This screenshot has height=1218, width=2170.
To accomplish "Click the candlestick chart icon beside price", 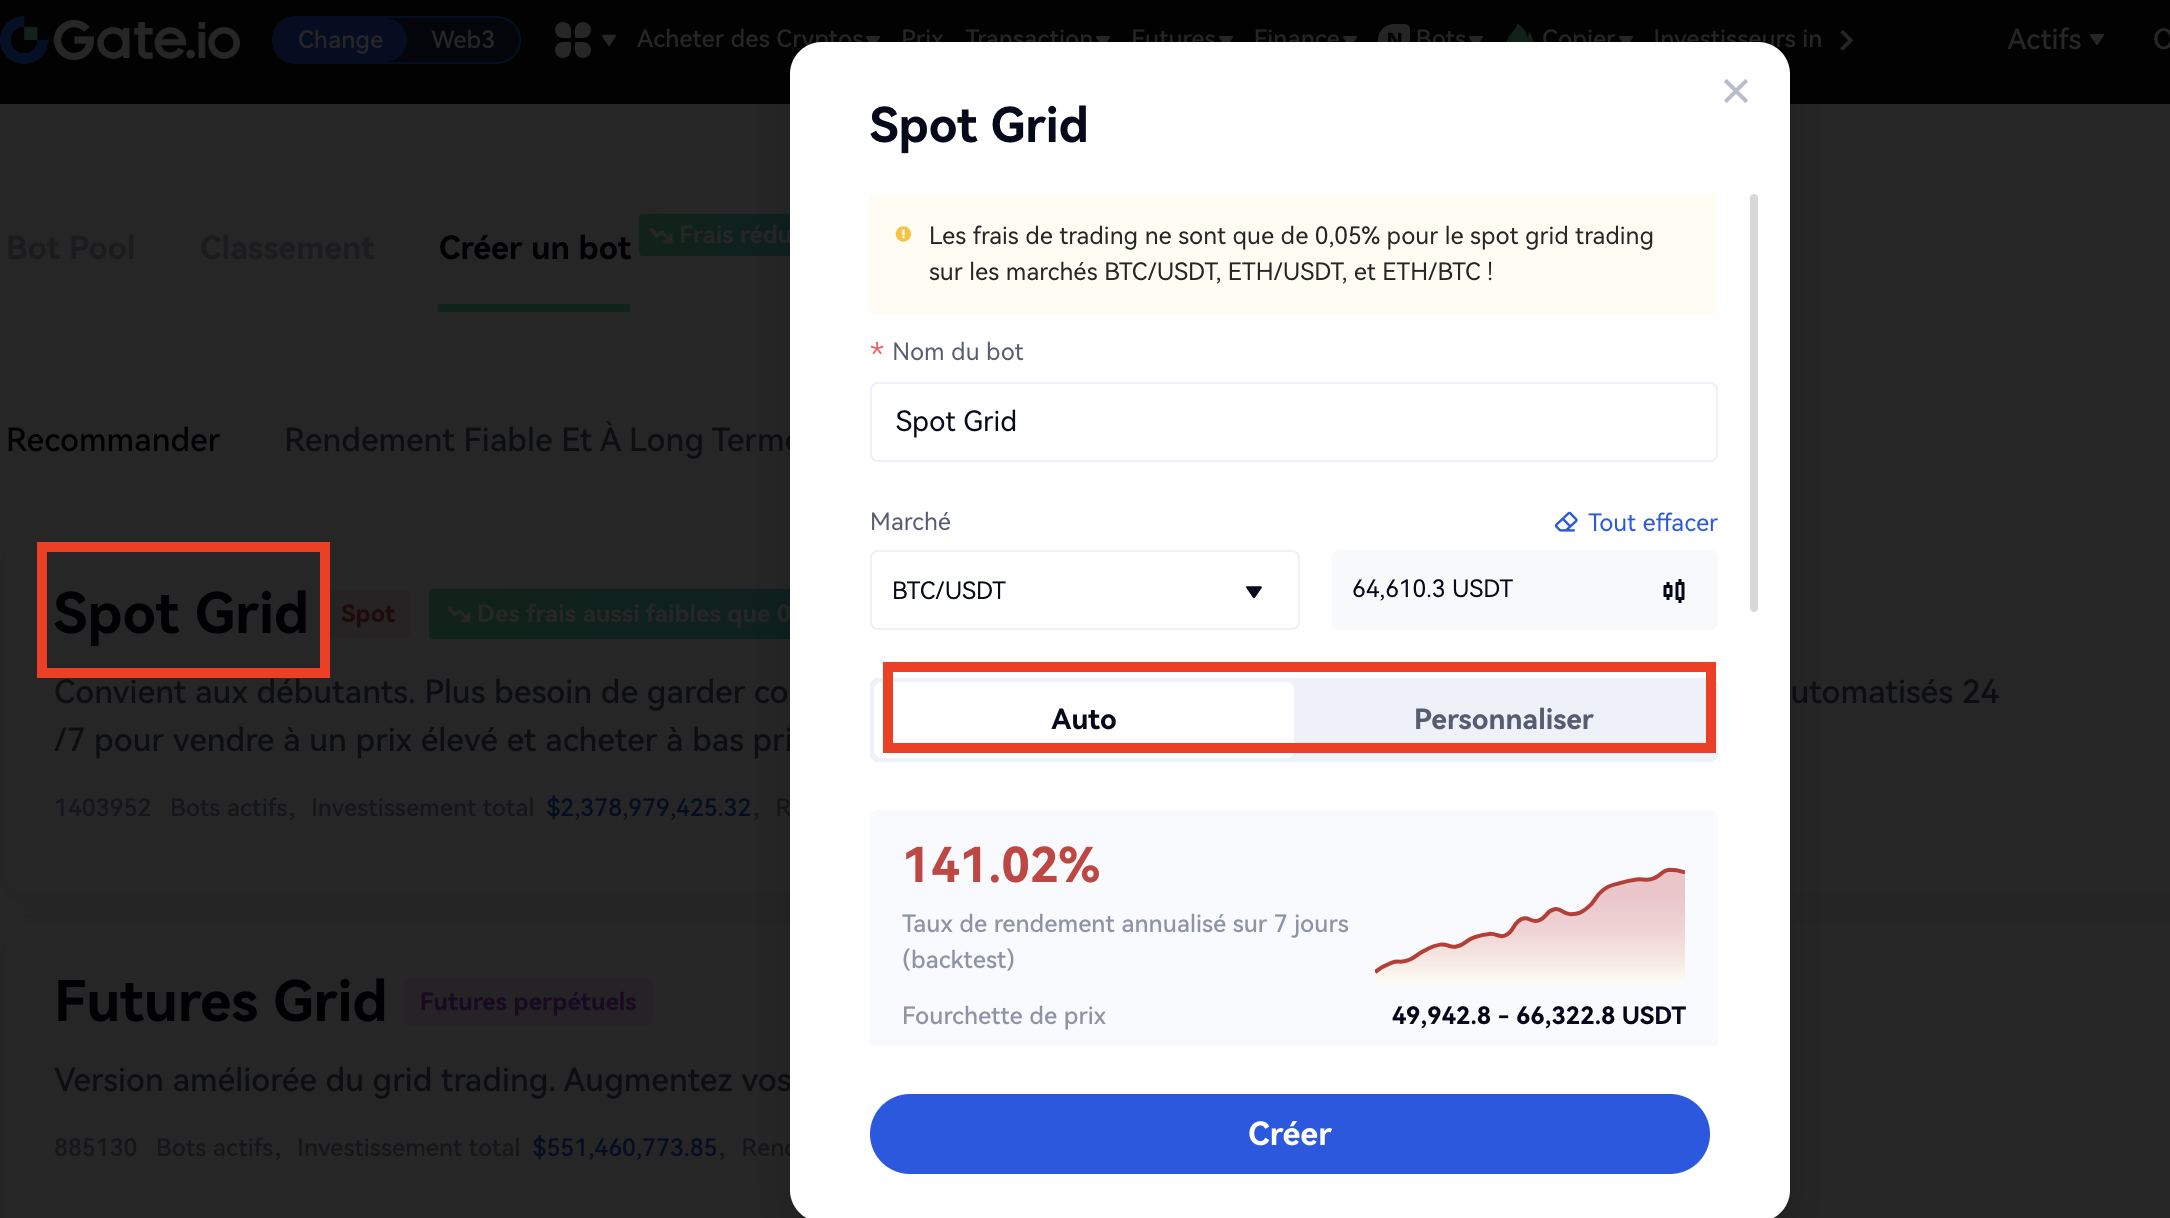I will coord(1673,590).
